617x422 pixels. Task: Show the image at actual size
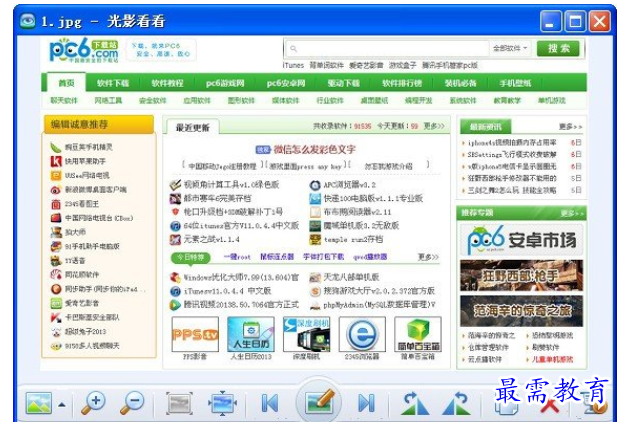pos(179,403)
